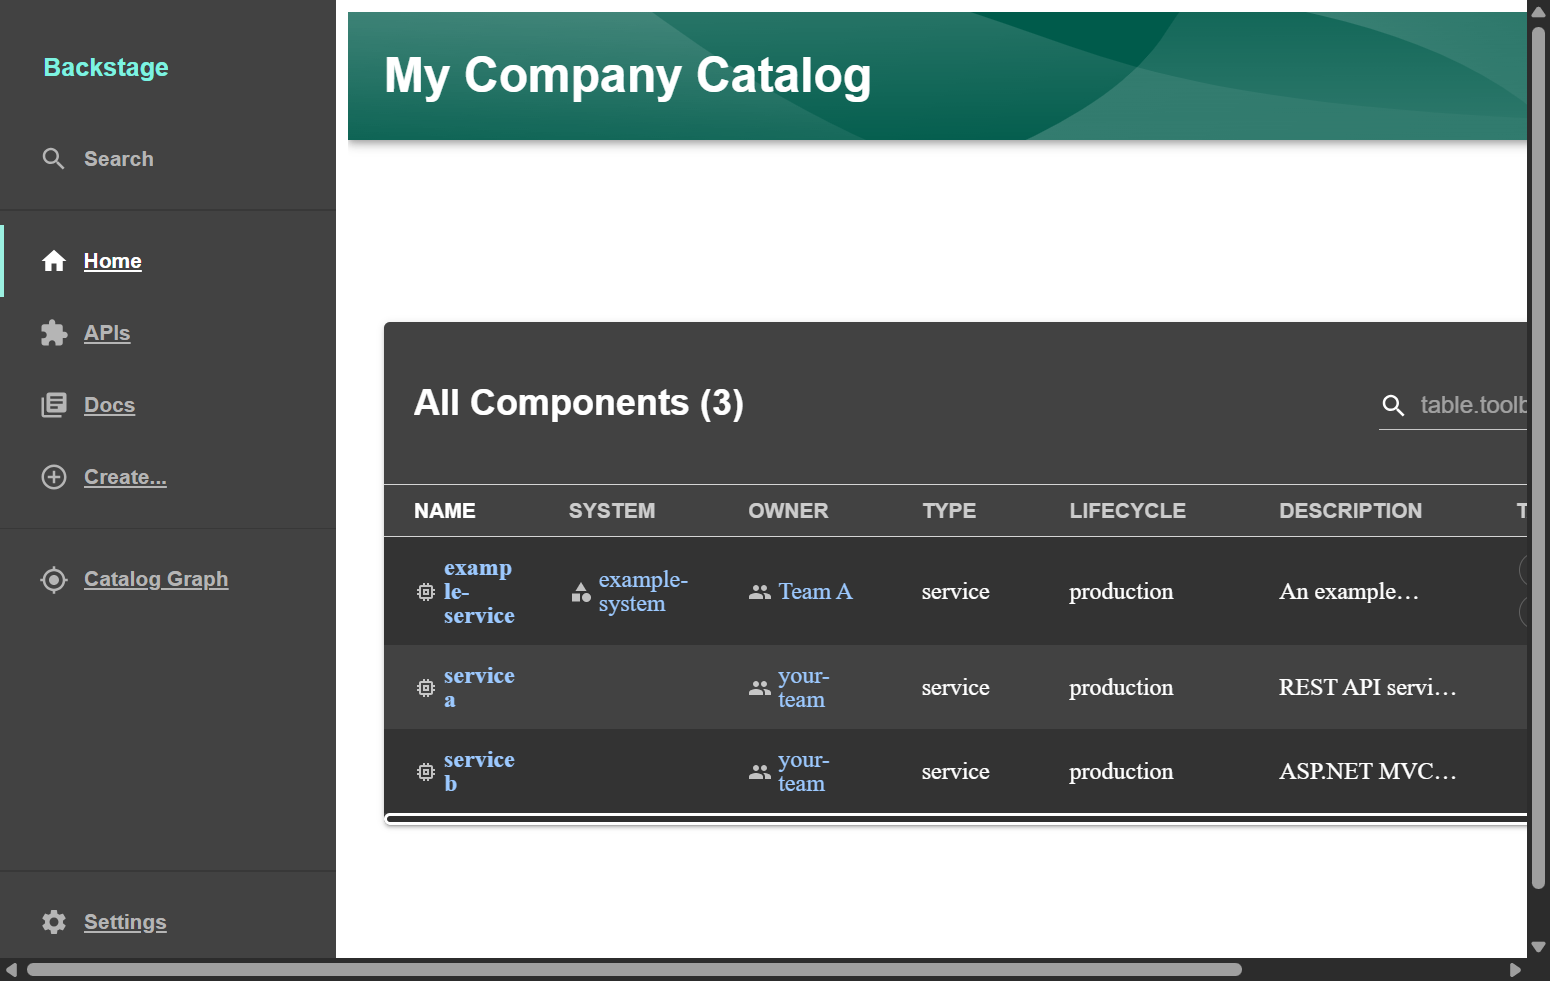Click production lifecycle in service a row
The image size is (1550, 981).
coord(1121,688)
